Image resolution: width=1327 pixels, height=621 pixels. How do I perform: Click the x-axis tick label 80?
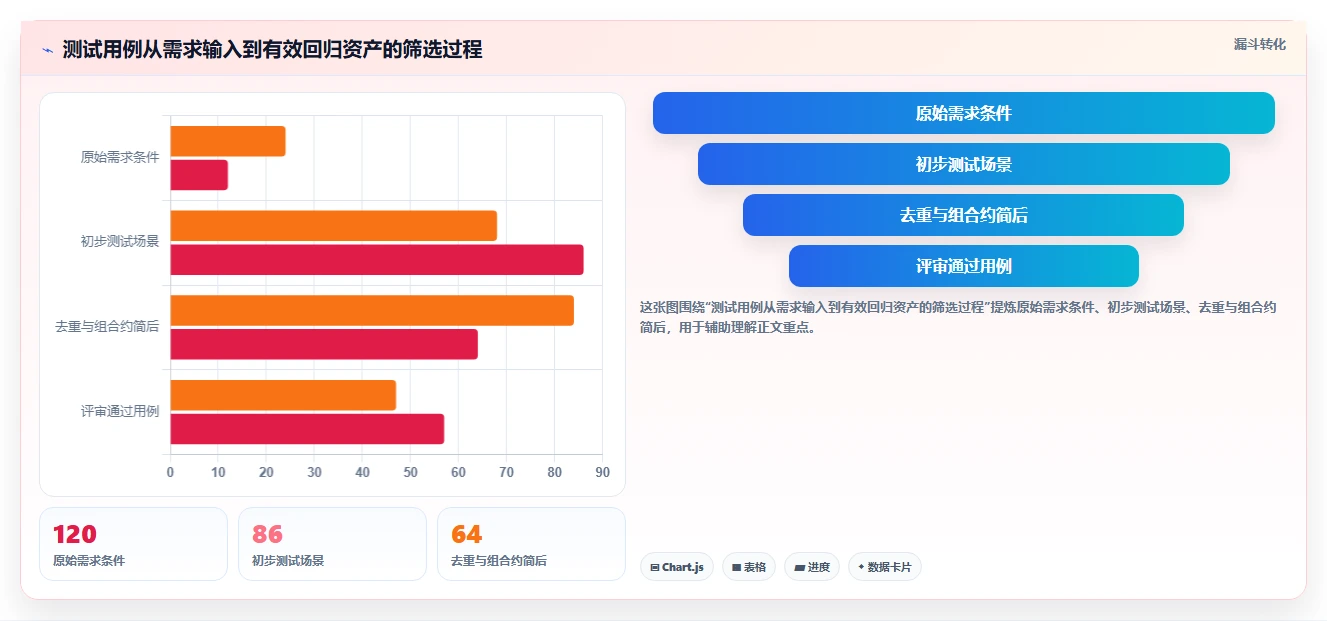pos(554,472)
